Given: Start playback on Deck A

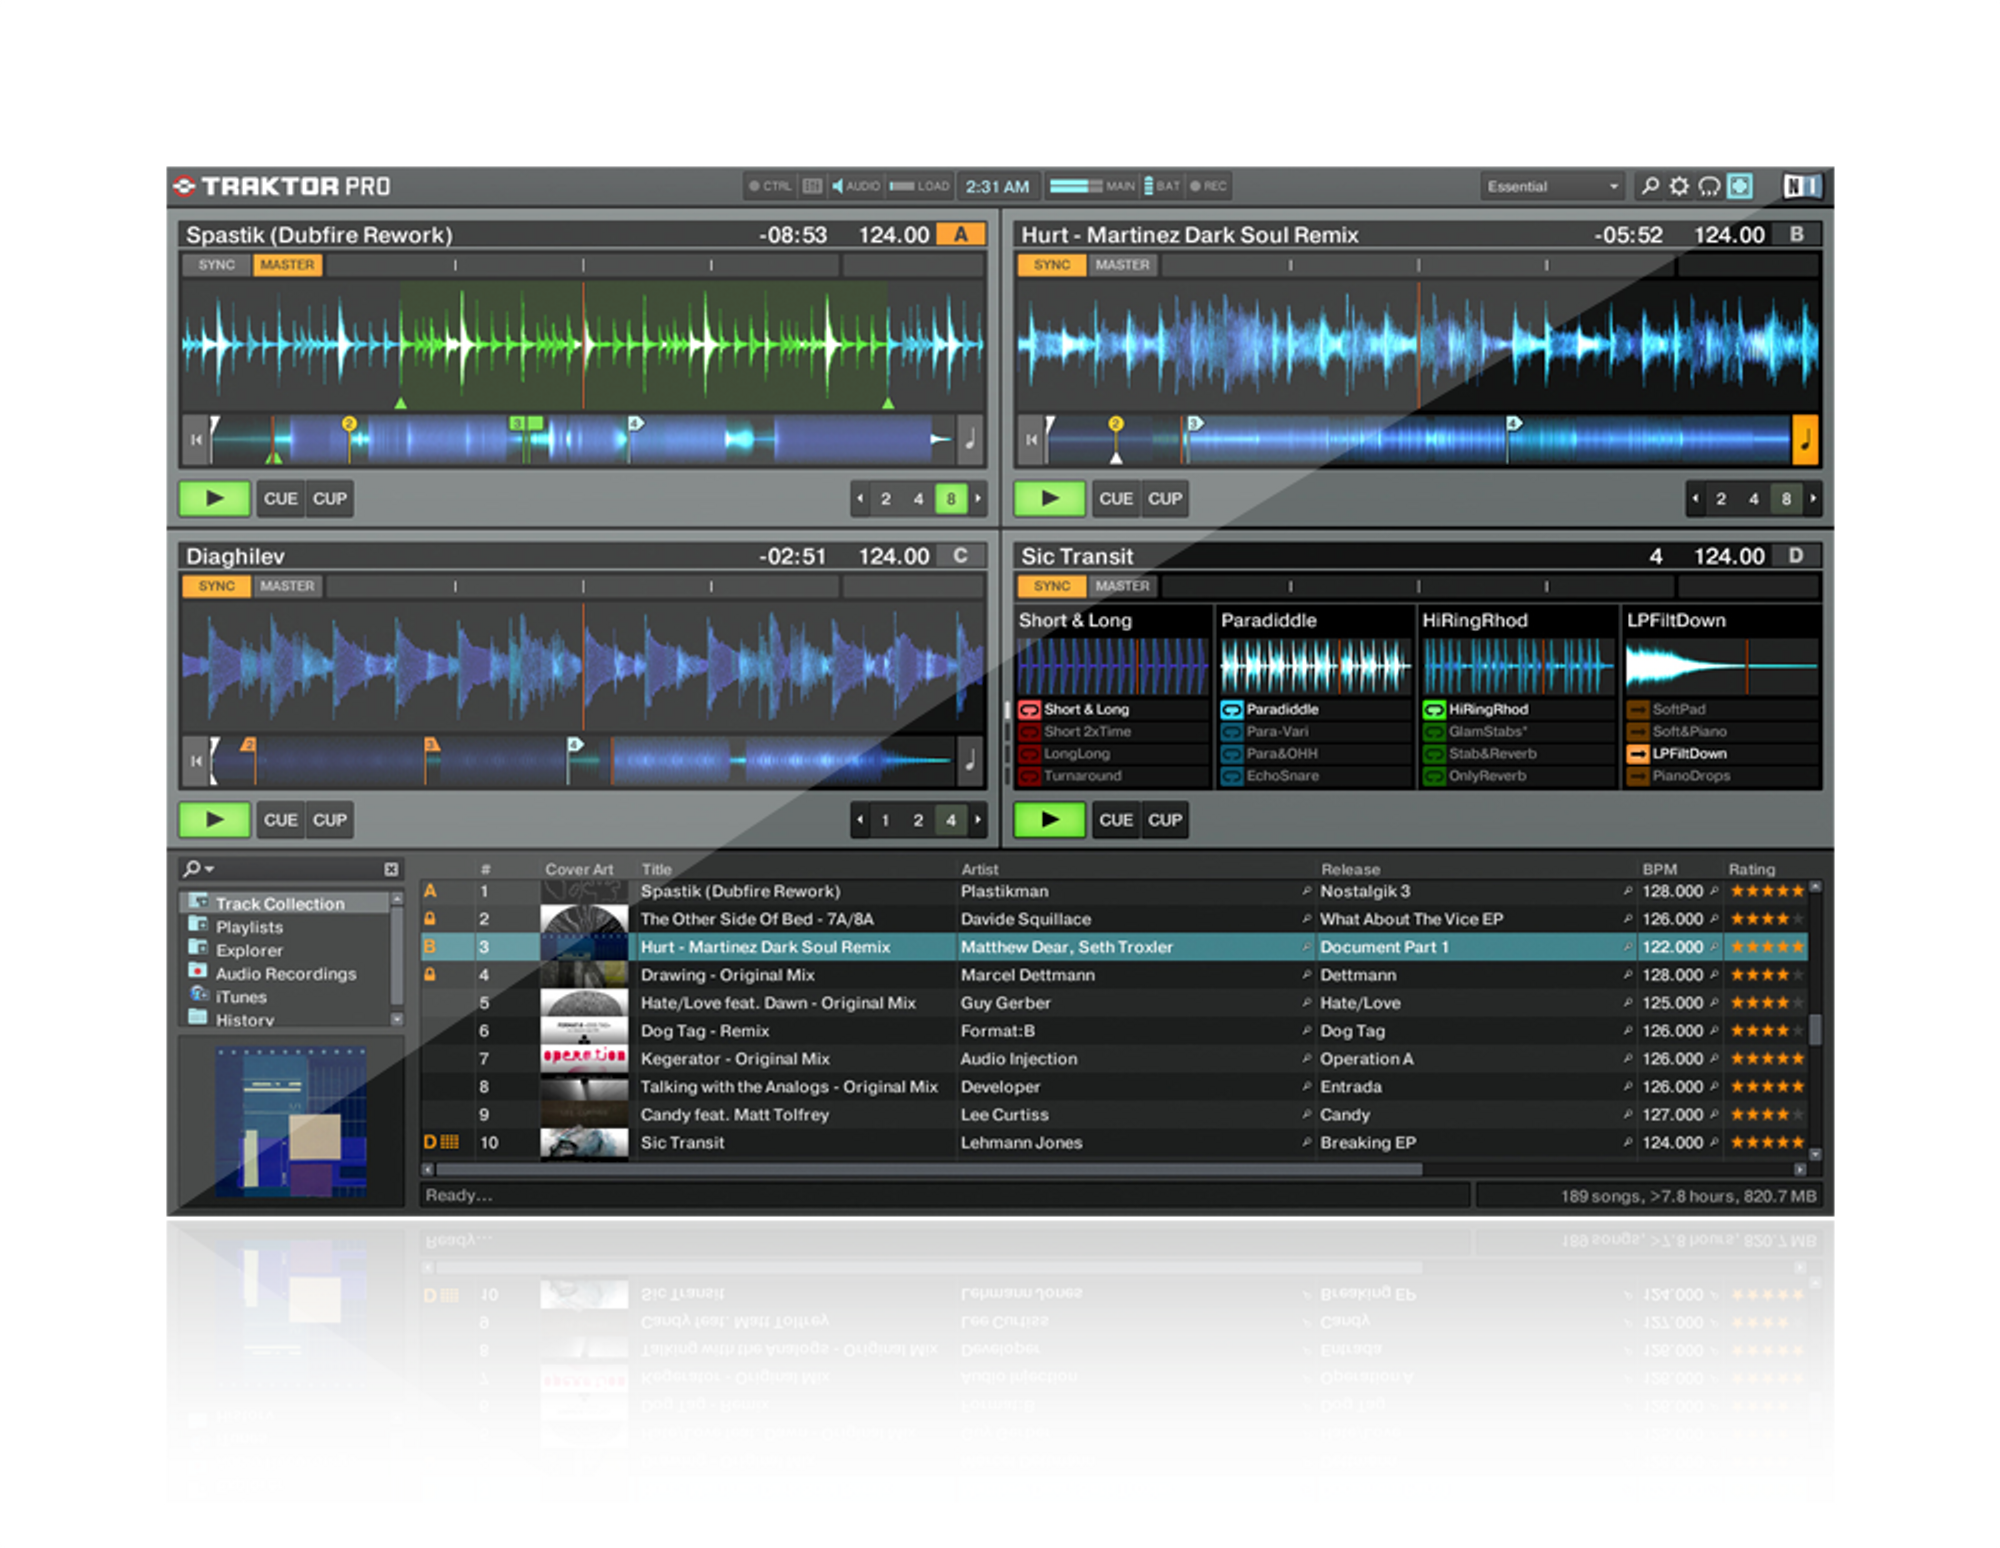Looking at the screenshot, I should (214, 498).
